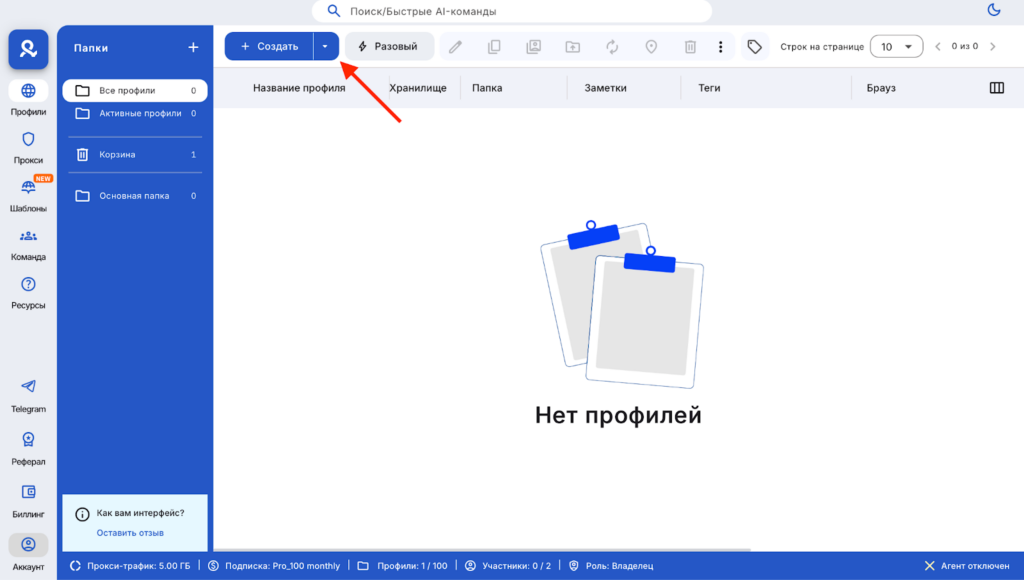The height and width of the screenshot is (580, 1024).
Task: Add a new folder with plus icon
Action: [x=193, y=48]
